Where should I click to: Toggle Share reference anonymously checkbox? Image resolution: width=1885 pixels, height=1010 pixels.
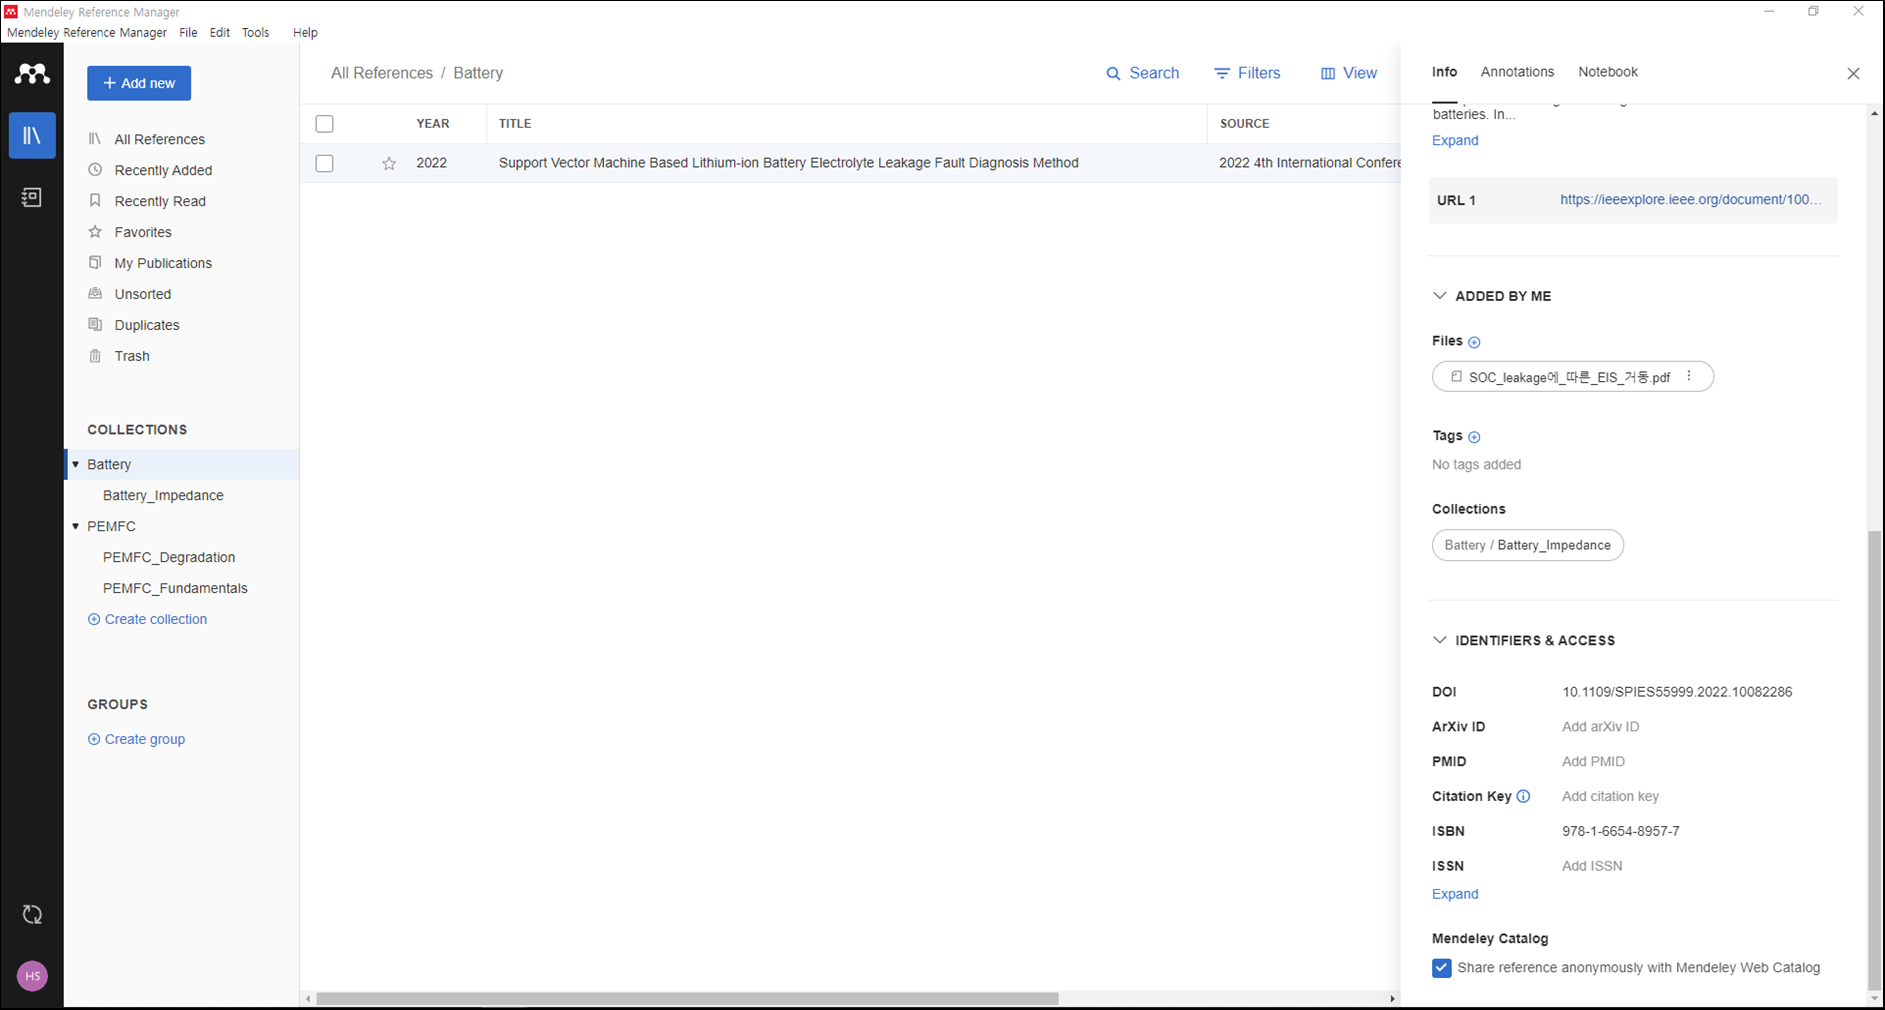point(1441,968)
